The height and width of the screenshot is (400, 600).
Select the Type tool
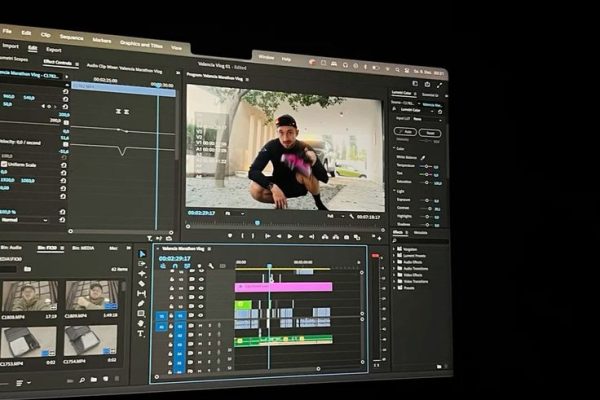(140, 334)
